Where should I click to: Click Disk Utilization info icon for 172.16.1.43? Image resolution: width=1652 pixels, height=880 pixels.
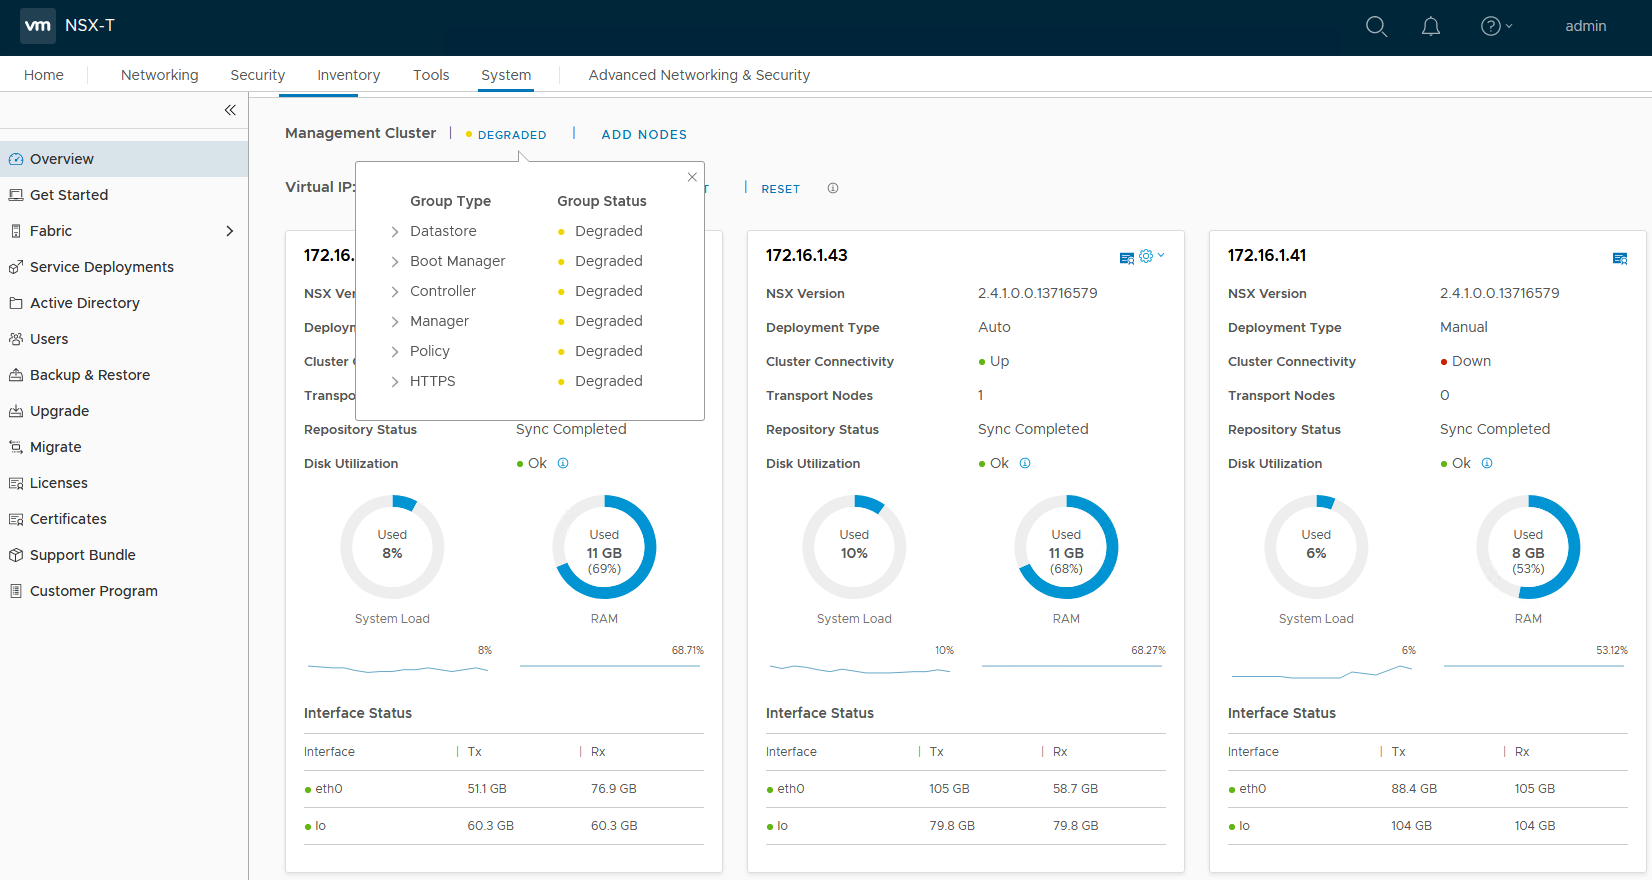(x=1025, y=463)
